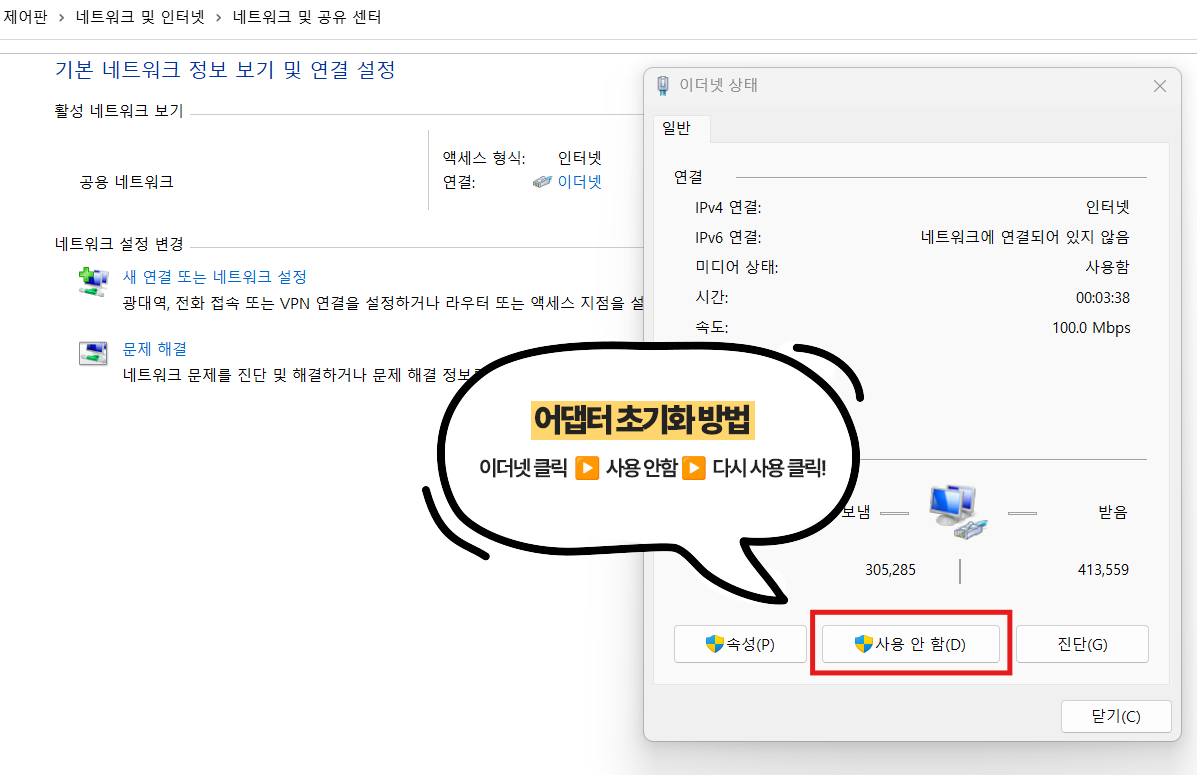Click the UAC shield on 사용 안 함(D)
1197x775 pixels.
[x=862, y=644]
